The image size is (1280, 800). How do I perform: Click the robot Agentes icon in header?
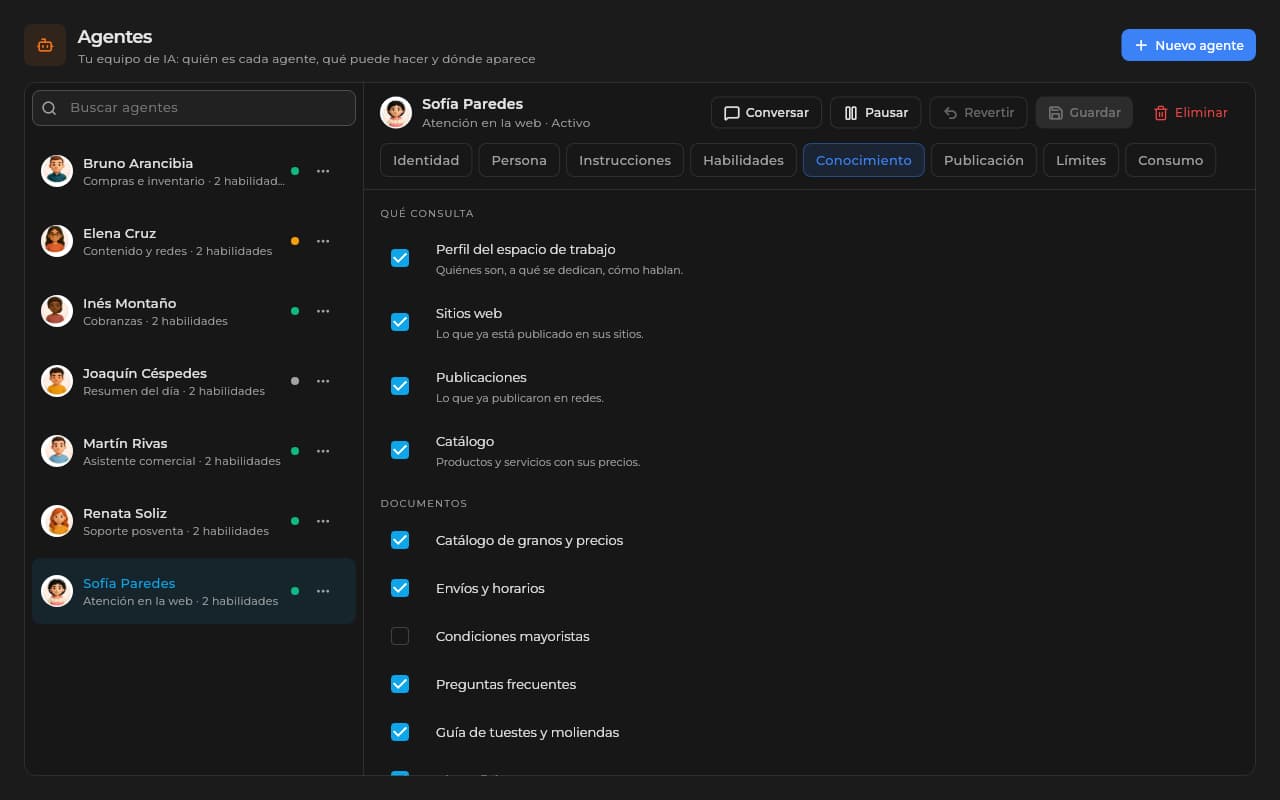tap(45, 45)
